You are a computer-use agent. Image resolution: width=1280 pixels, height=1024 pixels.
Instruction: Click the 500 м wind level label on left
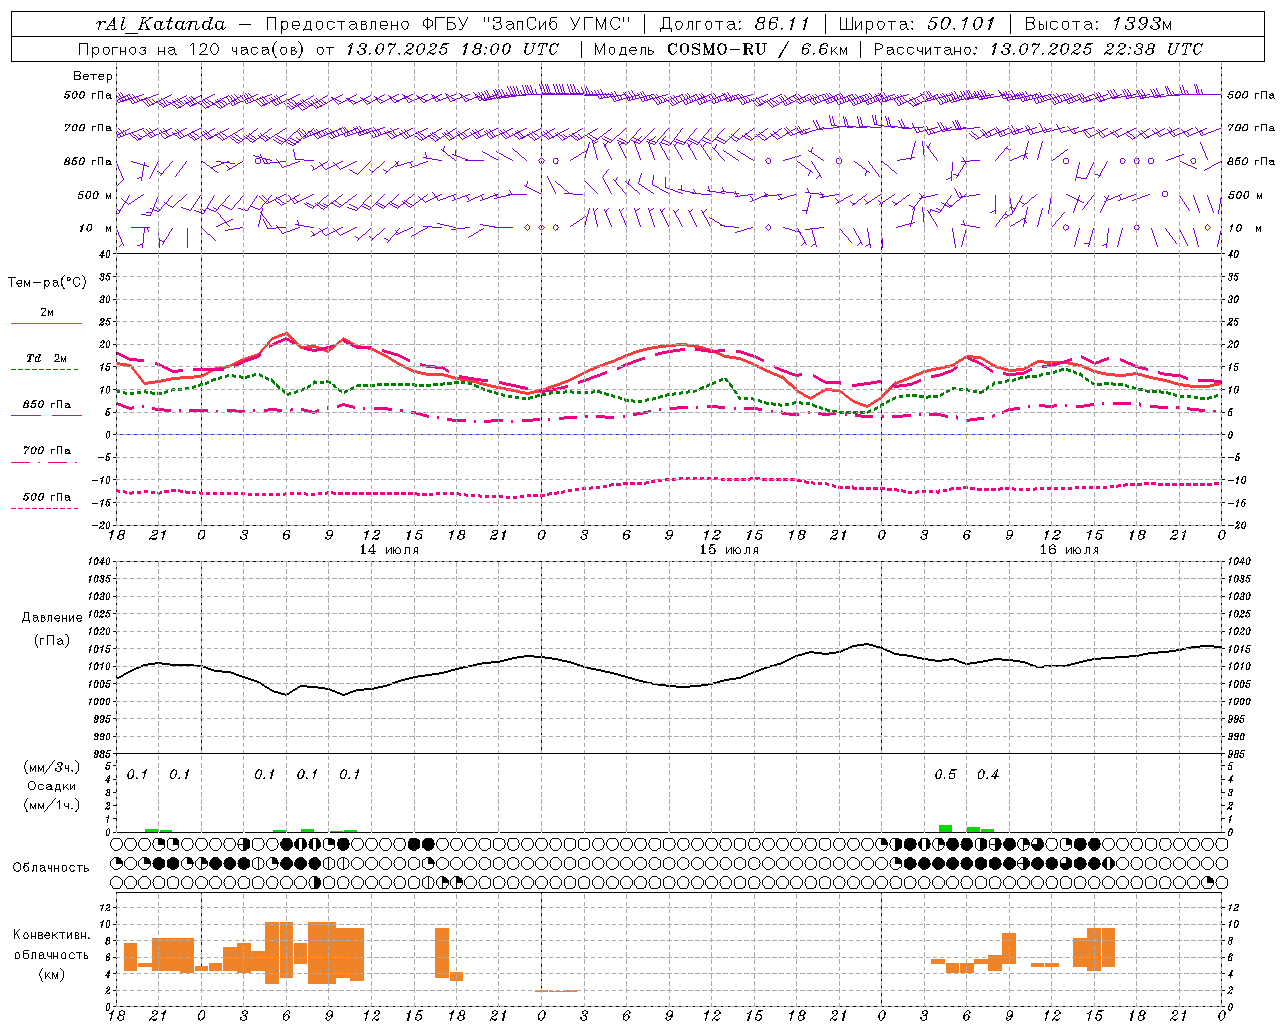pos(96,195)
